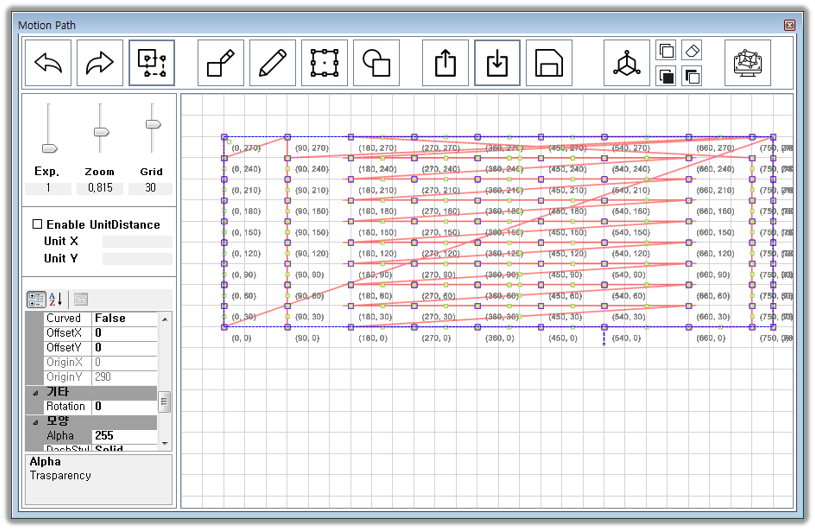Click the import download arrow icon
The image size is (815, 530).
pyautogui.click(x=497, y=63)
